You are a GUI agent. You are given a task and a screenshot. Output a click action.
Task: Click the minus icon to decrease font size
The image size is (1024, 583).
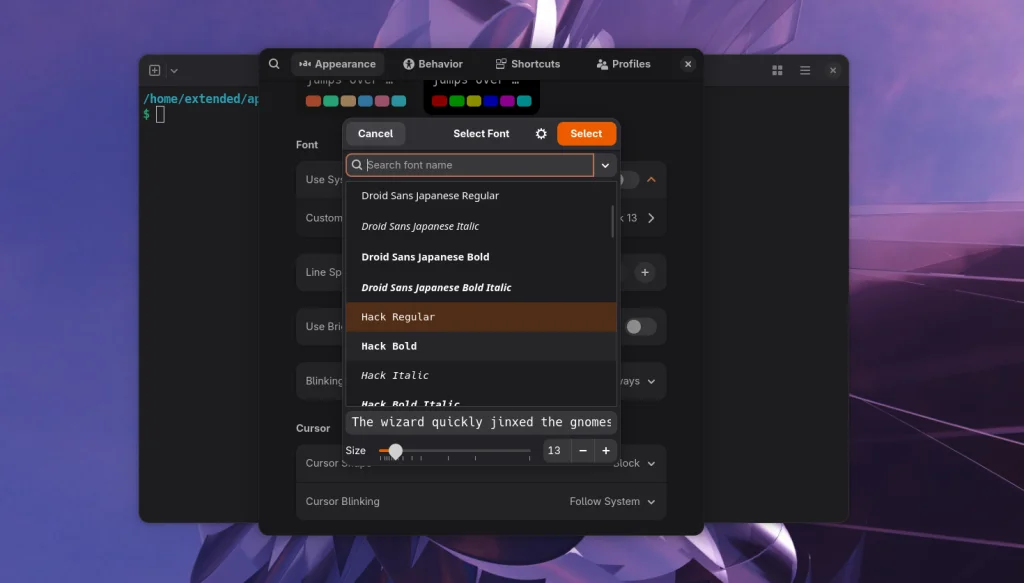point(583,450)
